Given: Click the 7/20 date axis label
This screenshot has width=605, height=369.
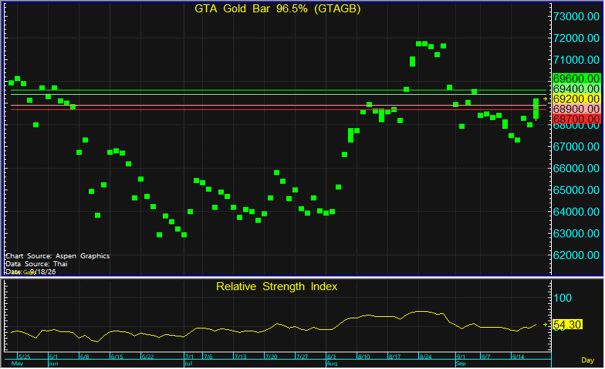Looking at the screenshot, I should 271,357.
